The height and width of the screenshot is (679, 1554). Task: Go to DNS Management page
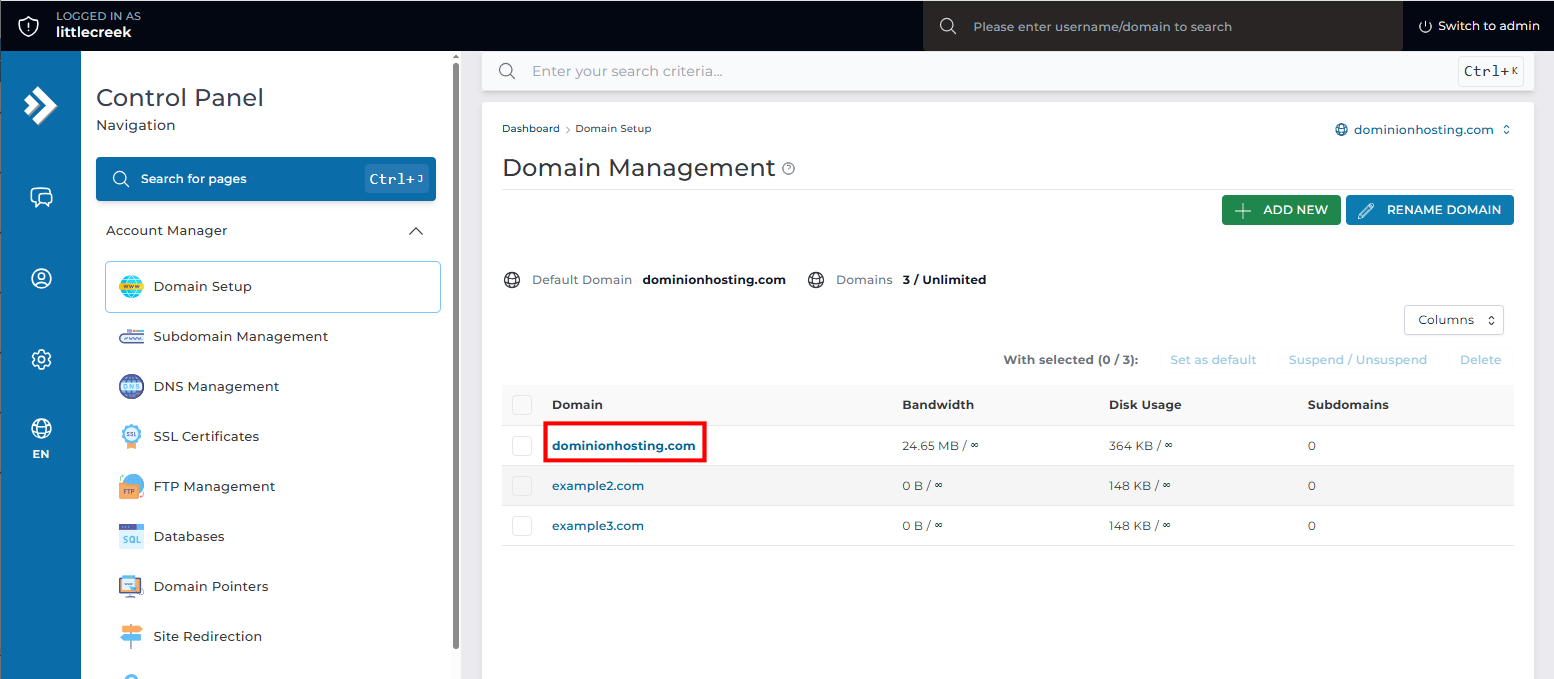[216, 387]
